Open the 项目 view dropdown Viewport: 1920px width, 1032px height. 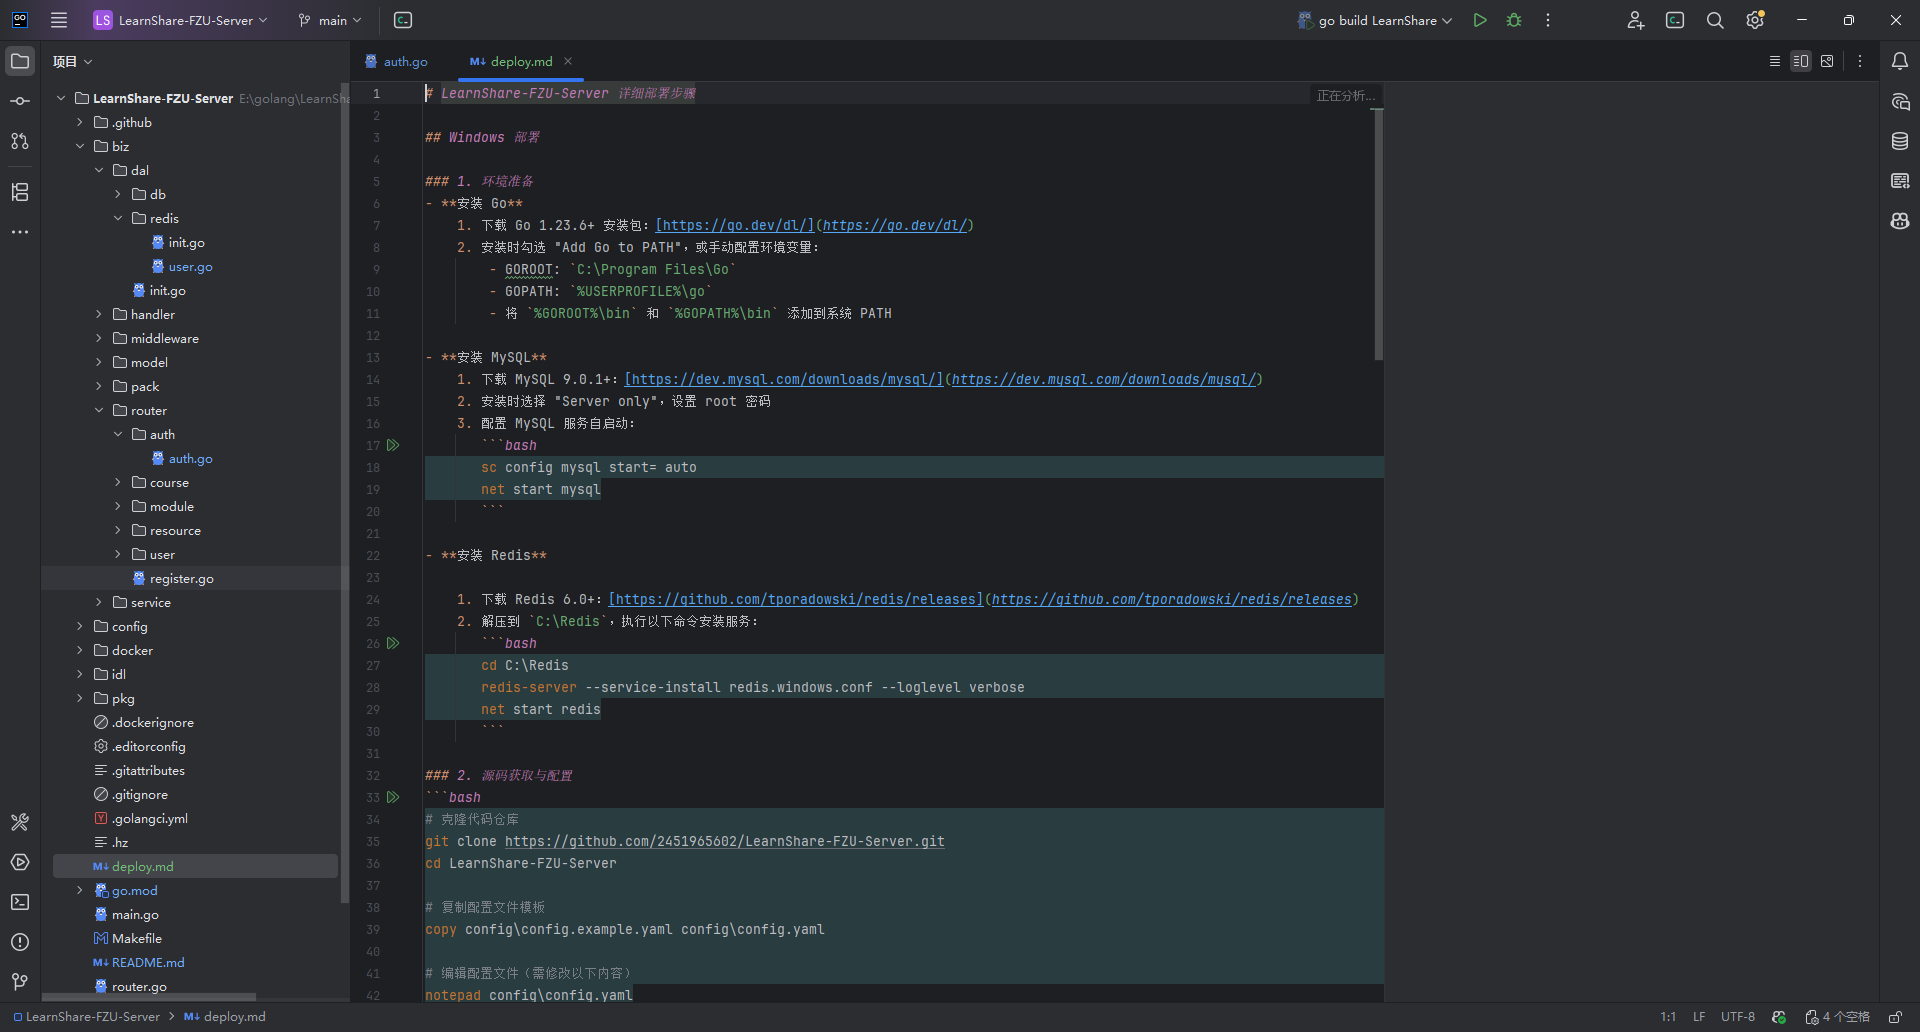72,61
